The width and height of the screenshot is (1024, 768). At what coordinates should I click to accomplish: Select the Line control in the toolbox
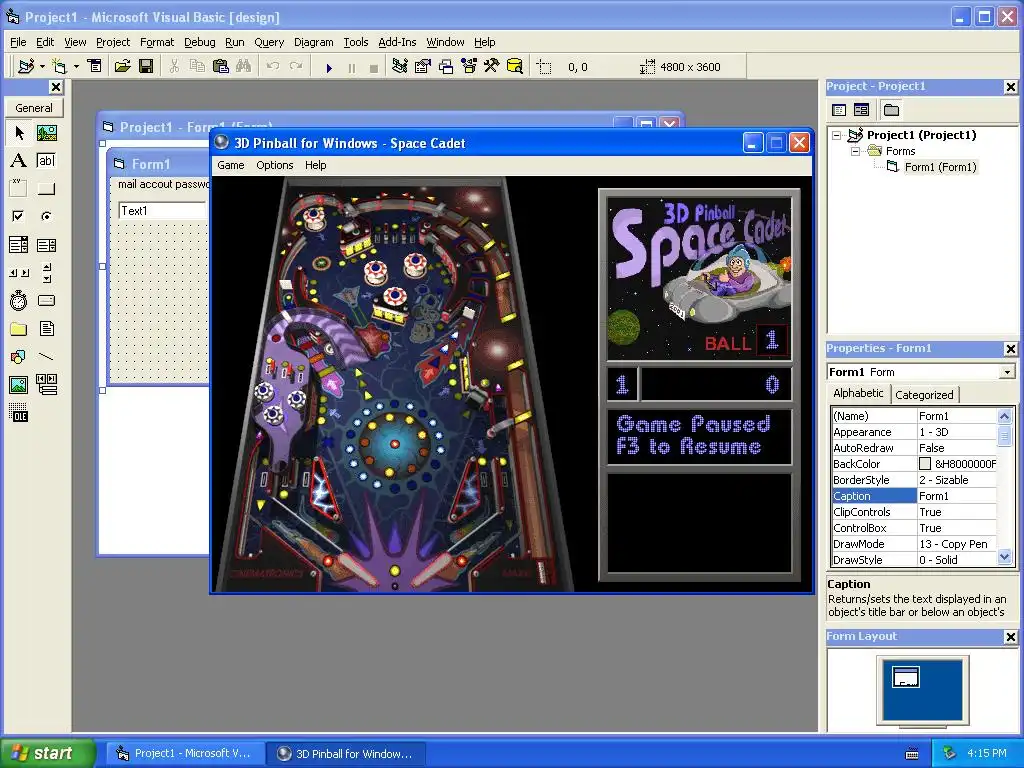tap(46, 357)
